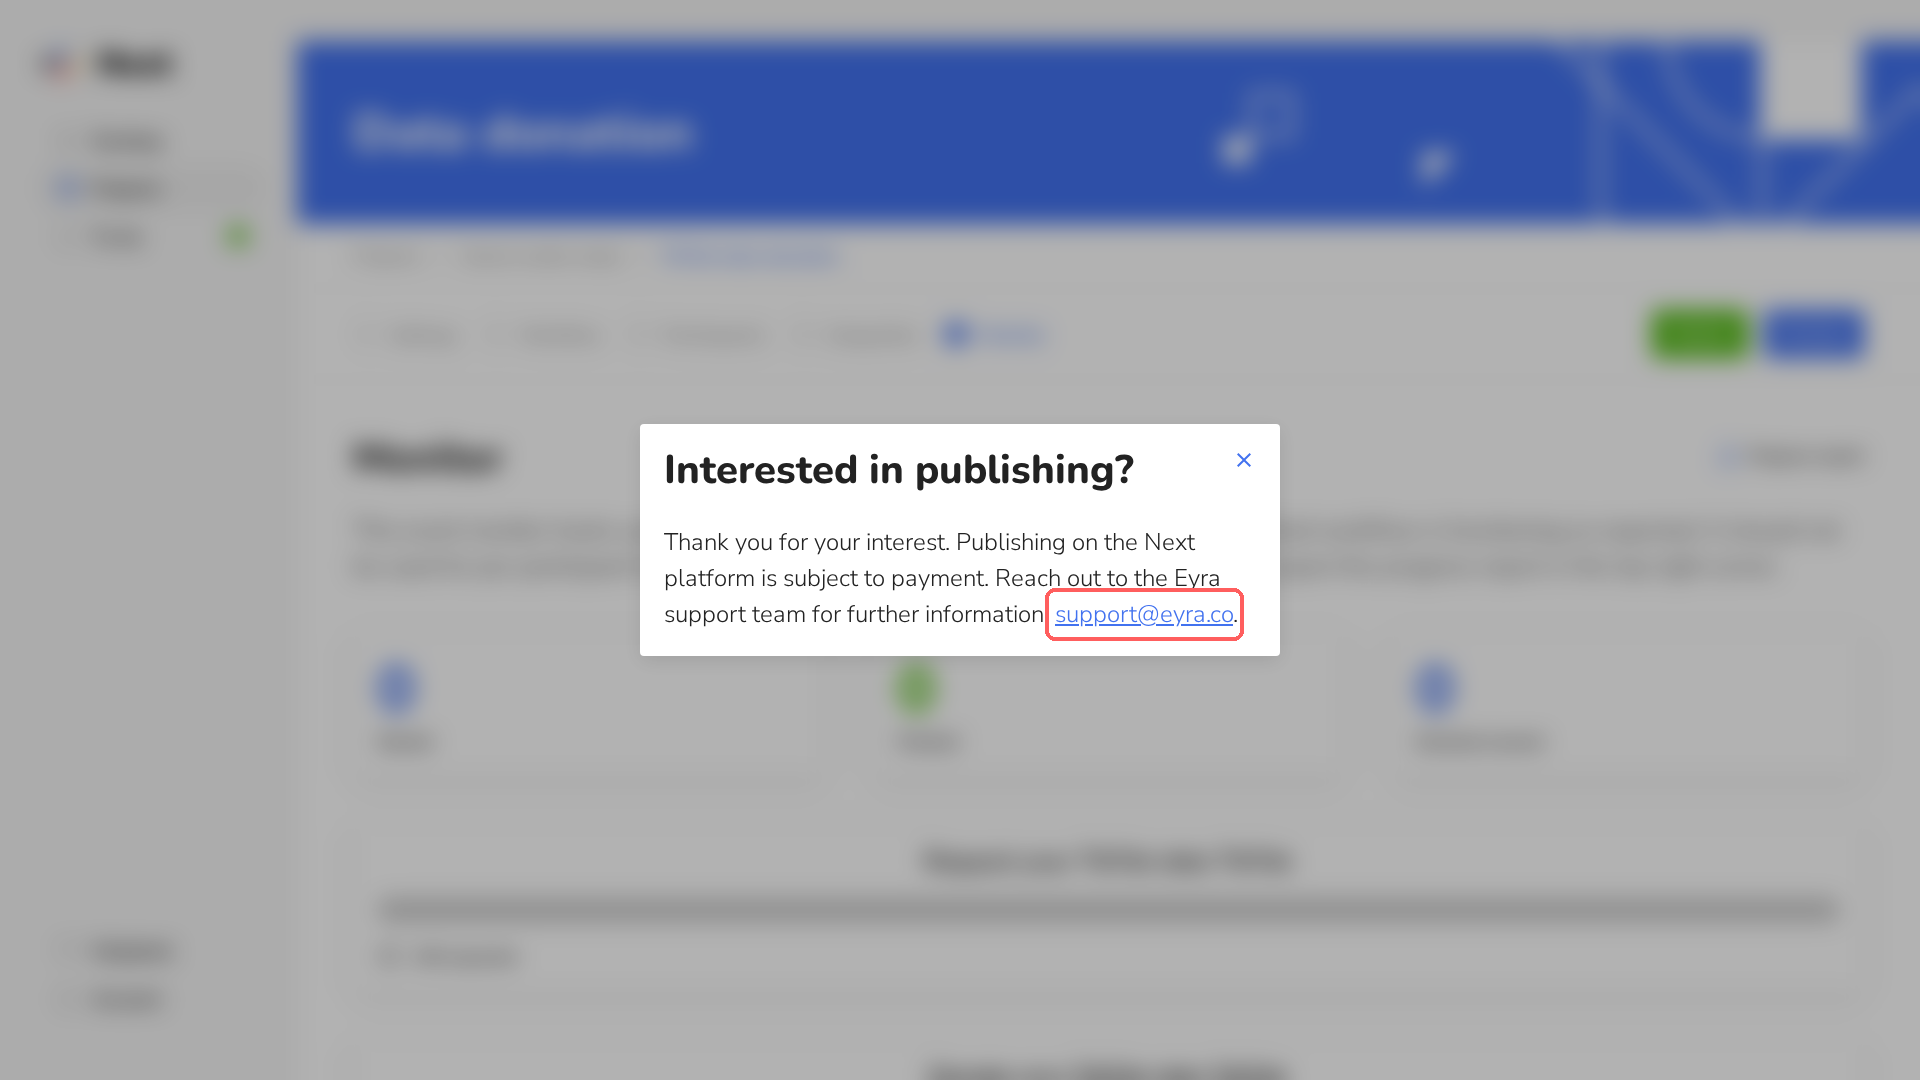Select the blue round icon on the first card
This screenshot has height=1080, width=1920.
396,687
